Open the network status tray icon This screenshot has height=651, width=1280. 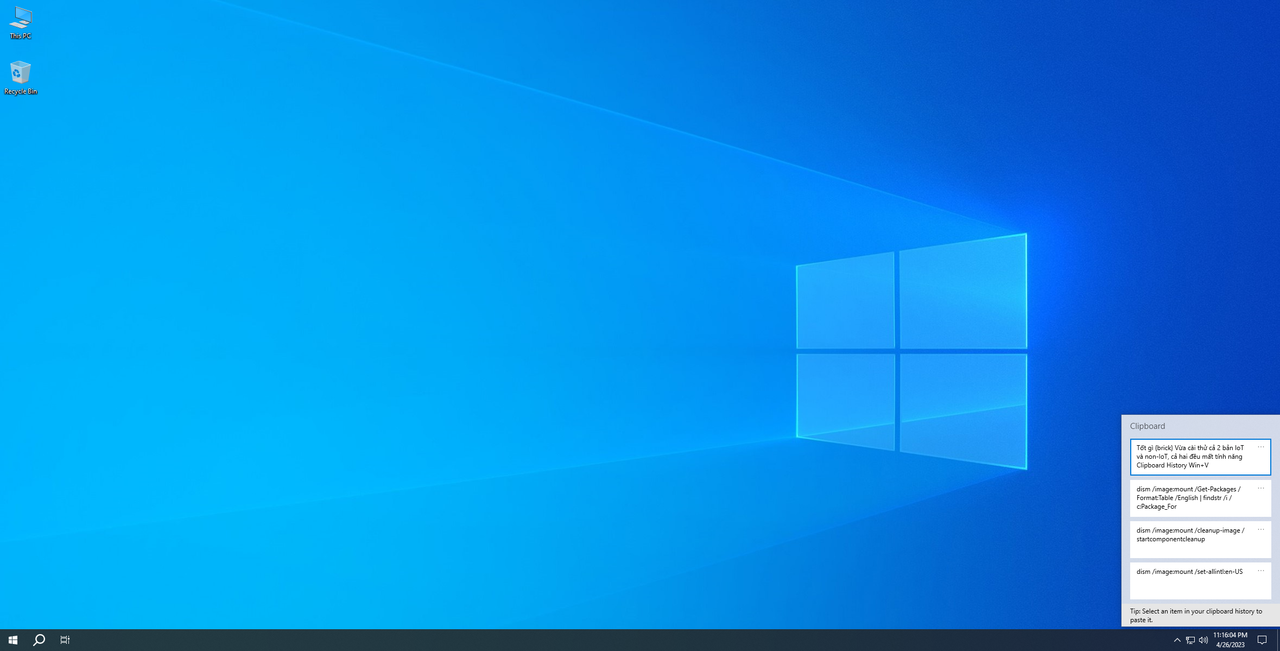coord(1190,640)
